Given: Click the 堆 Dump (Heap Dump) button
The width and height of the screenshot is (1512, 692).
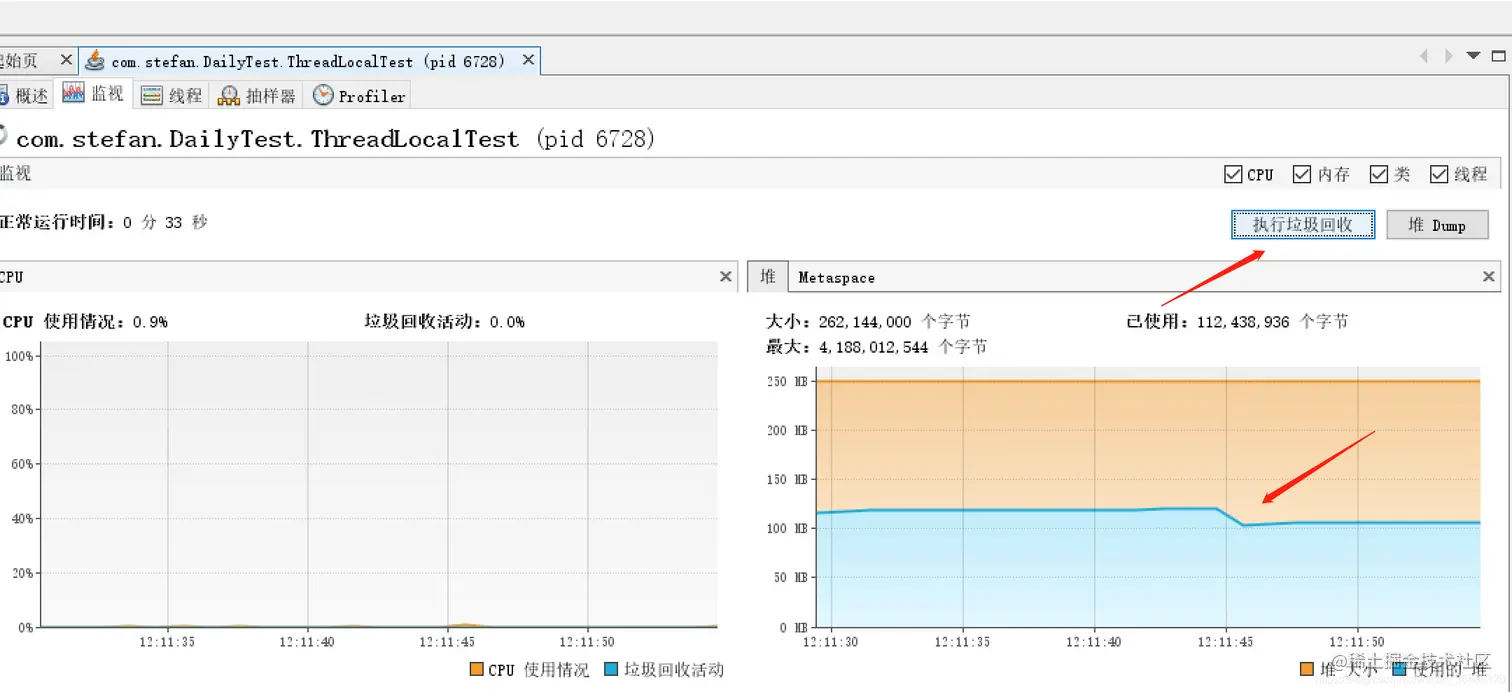Looking at the screenshot, I should tap(1438, 224).
